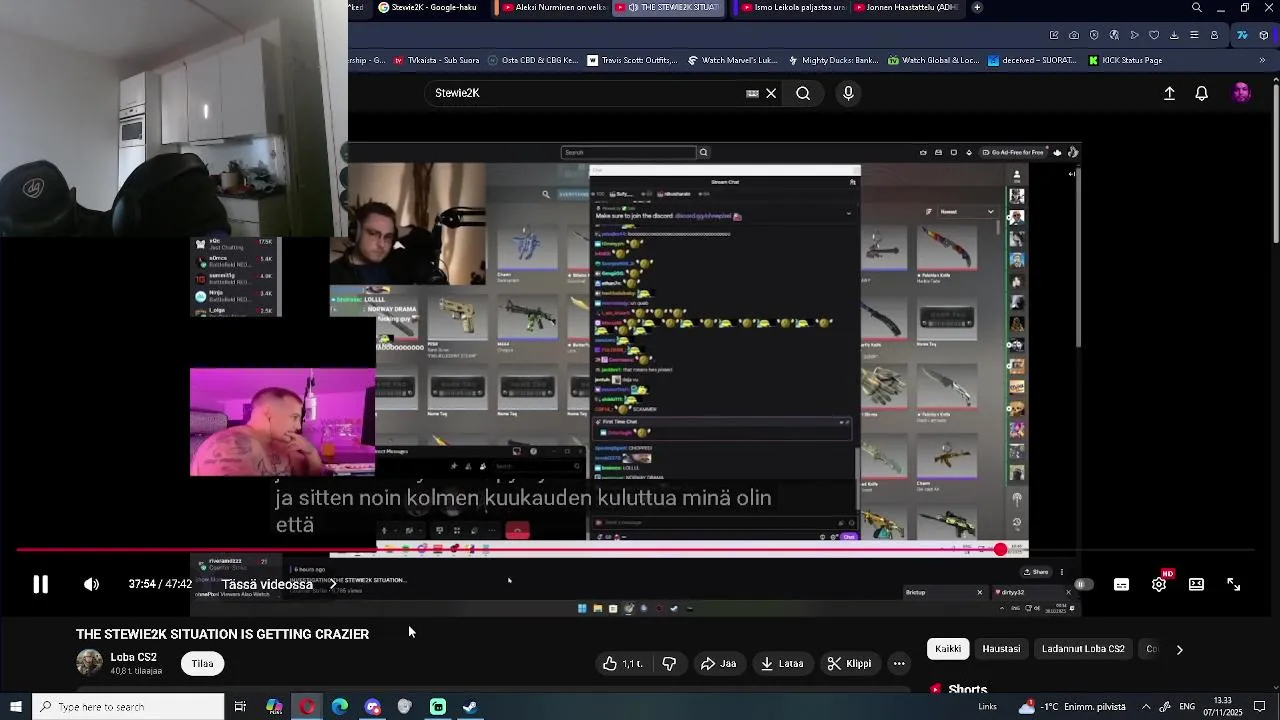Viewport: 1280px width, 720px height.
Task: Click the browser tab search magnifier
Action: click(x=1196, y=8)
